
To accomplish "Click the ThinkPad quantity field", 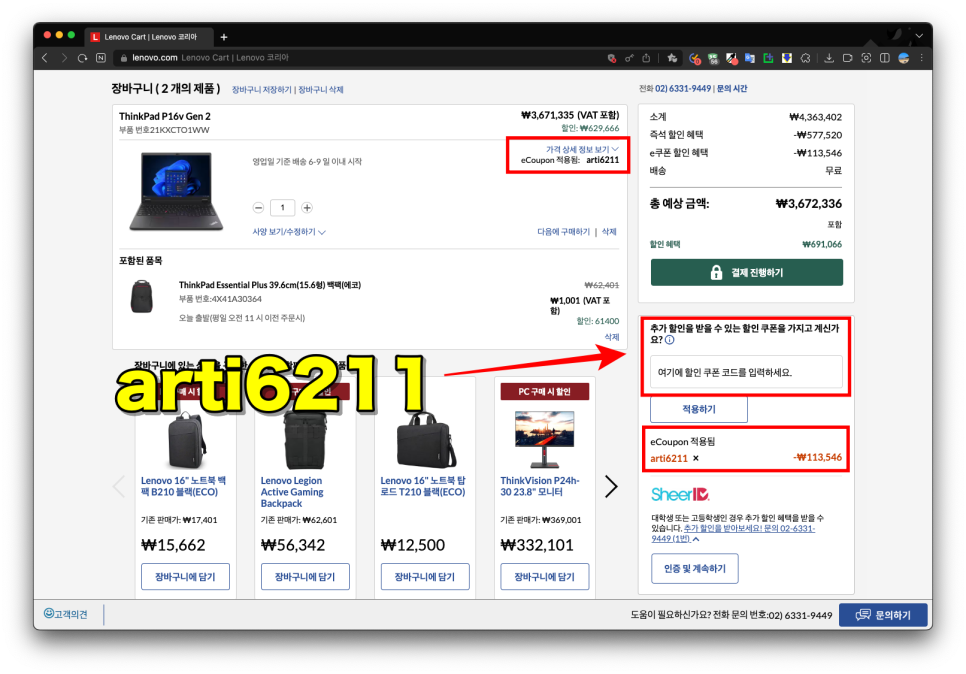I will click(x=283, y=208).
